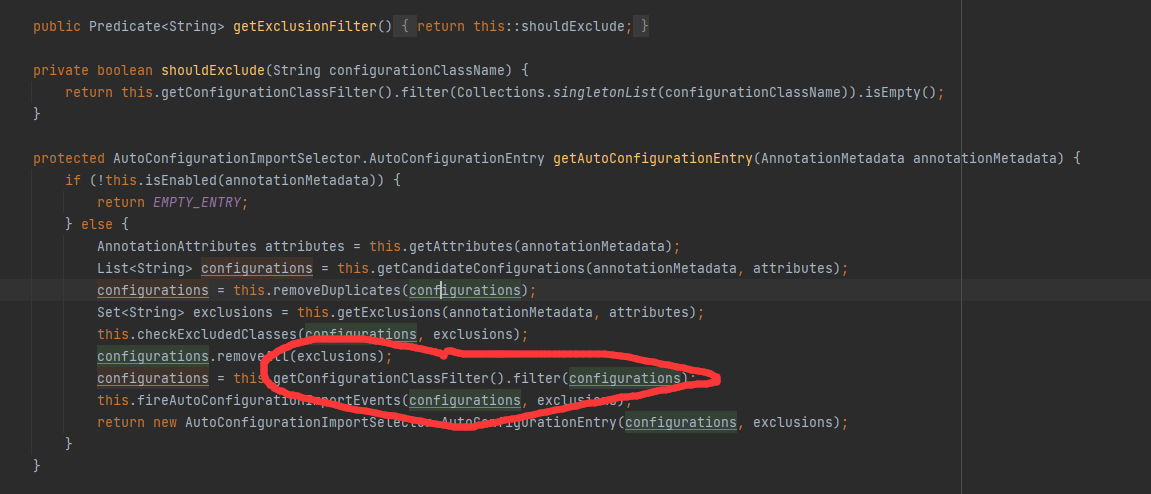Click the EMPTY_ENTRY constant
1151x494 pixels.
tap(197, 203)
